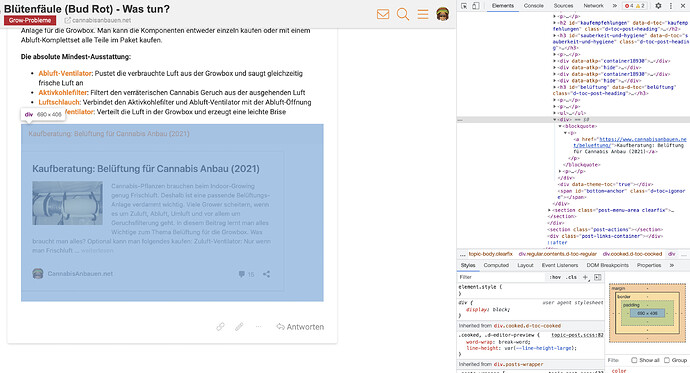Toggle .cls element classes panel
Viewport: 690px width, 373px height.
pos(572,277)
